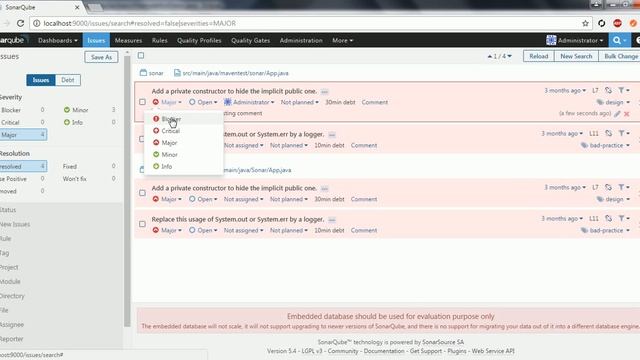Switch facet mode to Debt
This screenshot has height=360, width=640.
[x=68, y=80]
